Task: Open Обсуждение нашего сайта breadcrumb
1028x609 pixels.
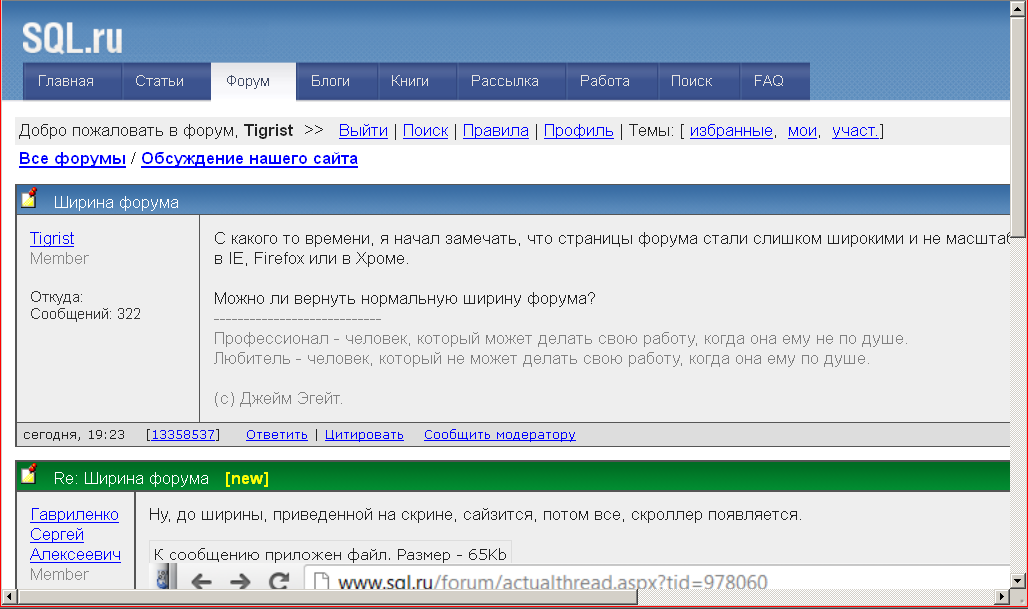Action: tap(249, 159)
